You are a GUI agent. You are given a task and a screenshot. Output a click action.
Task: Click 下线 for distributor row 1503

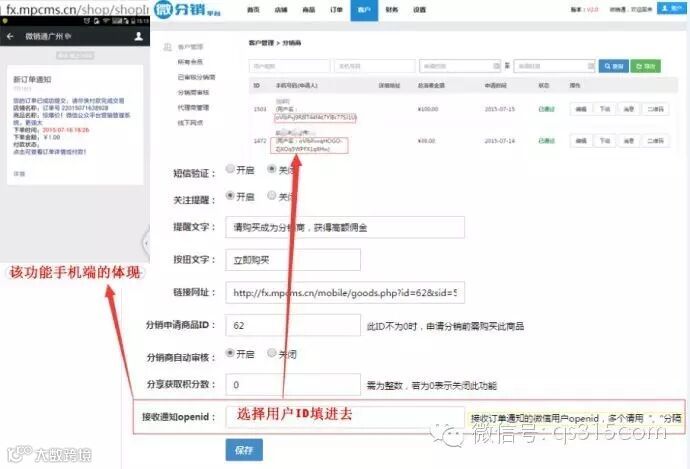[605, 109]
